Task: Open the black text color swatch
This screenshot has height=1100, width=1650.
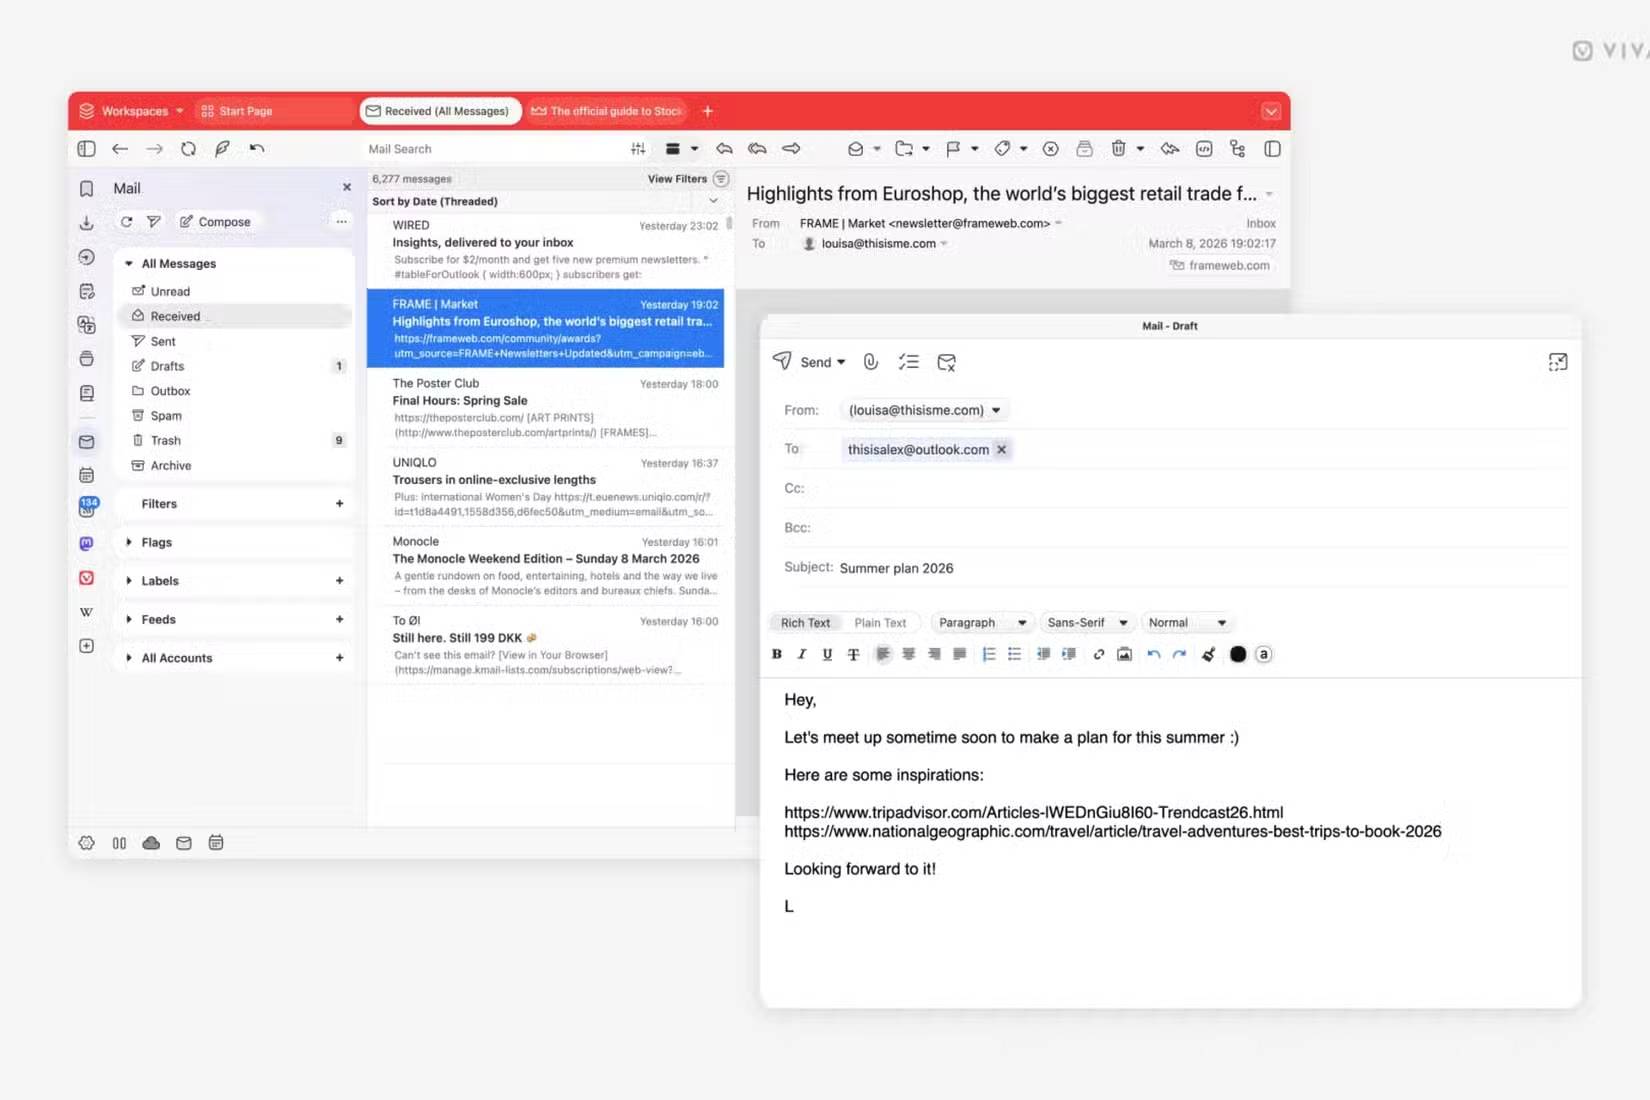Action: point(1238,654)
